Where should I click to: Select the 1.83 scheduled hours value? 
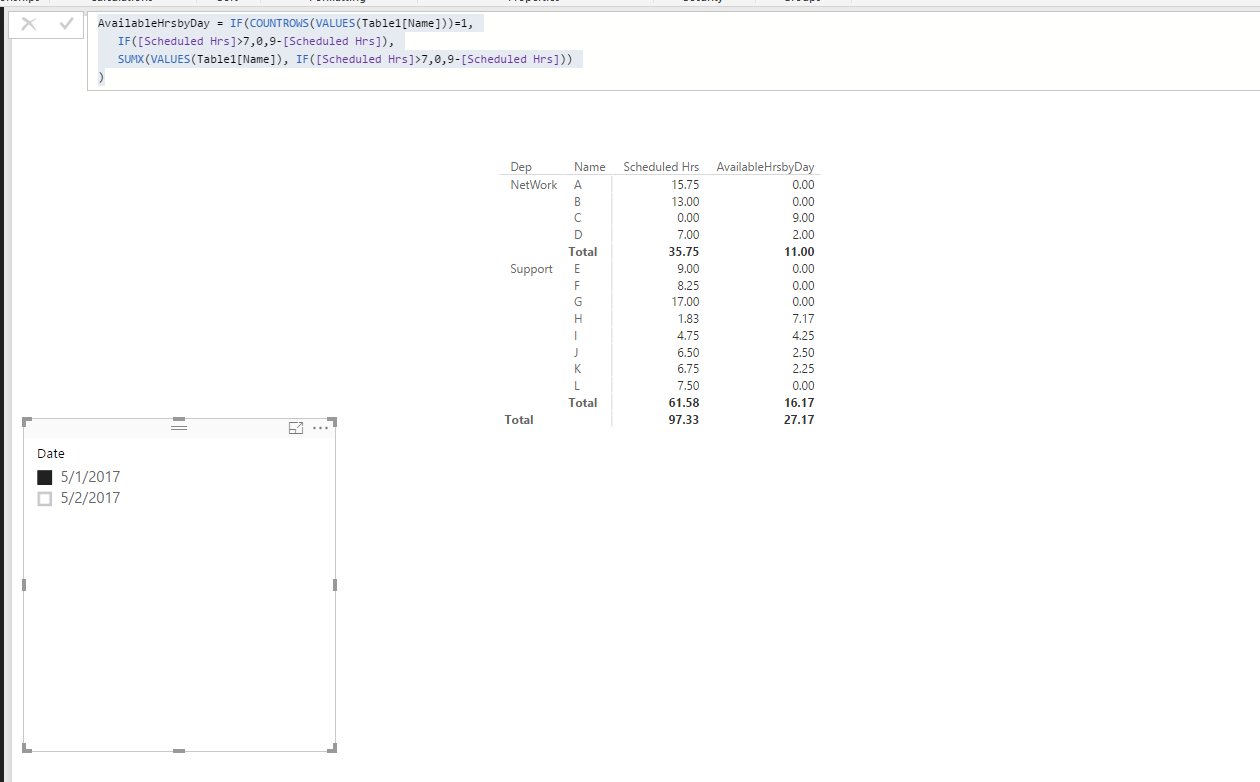pyautogui.click(x=688, y=319)
